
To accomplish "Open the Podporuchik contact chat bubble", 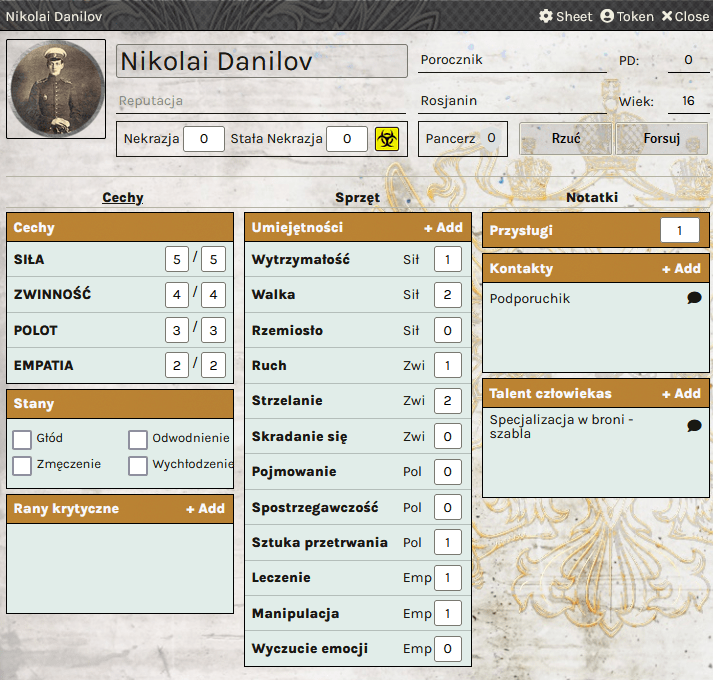I will [x=694, y=298].
